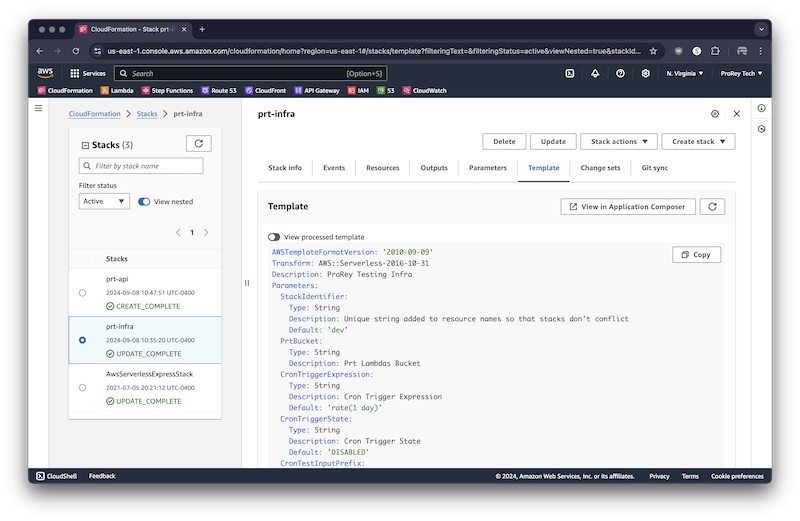800x521 pixels.
Task: Open the Active filter status dropdown
Action: (104, 202)
